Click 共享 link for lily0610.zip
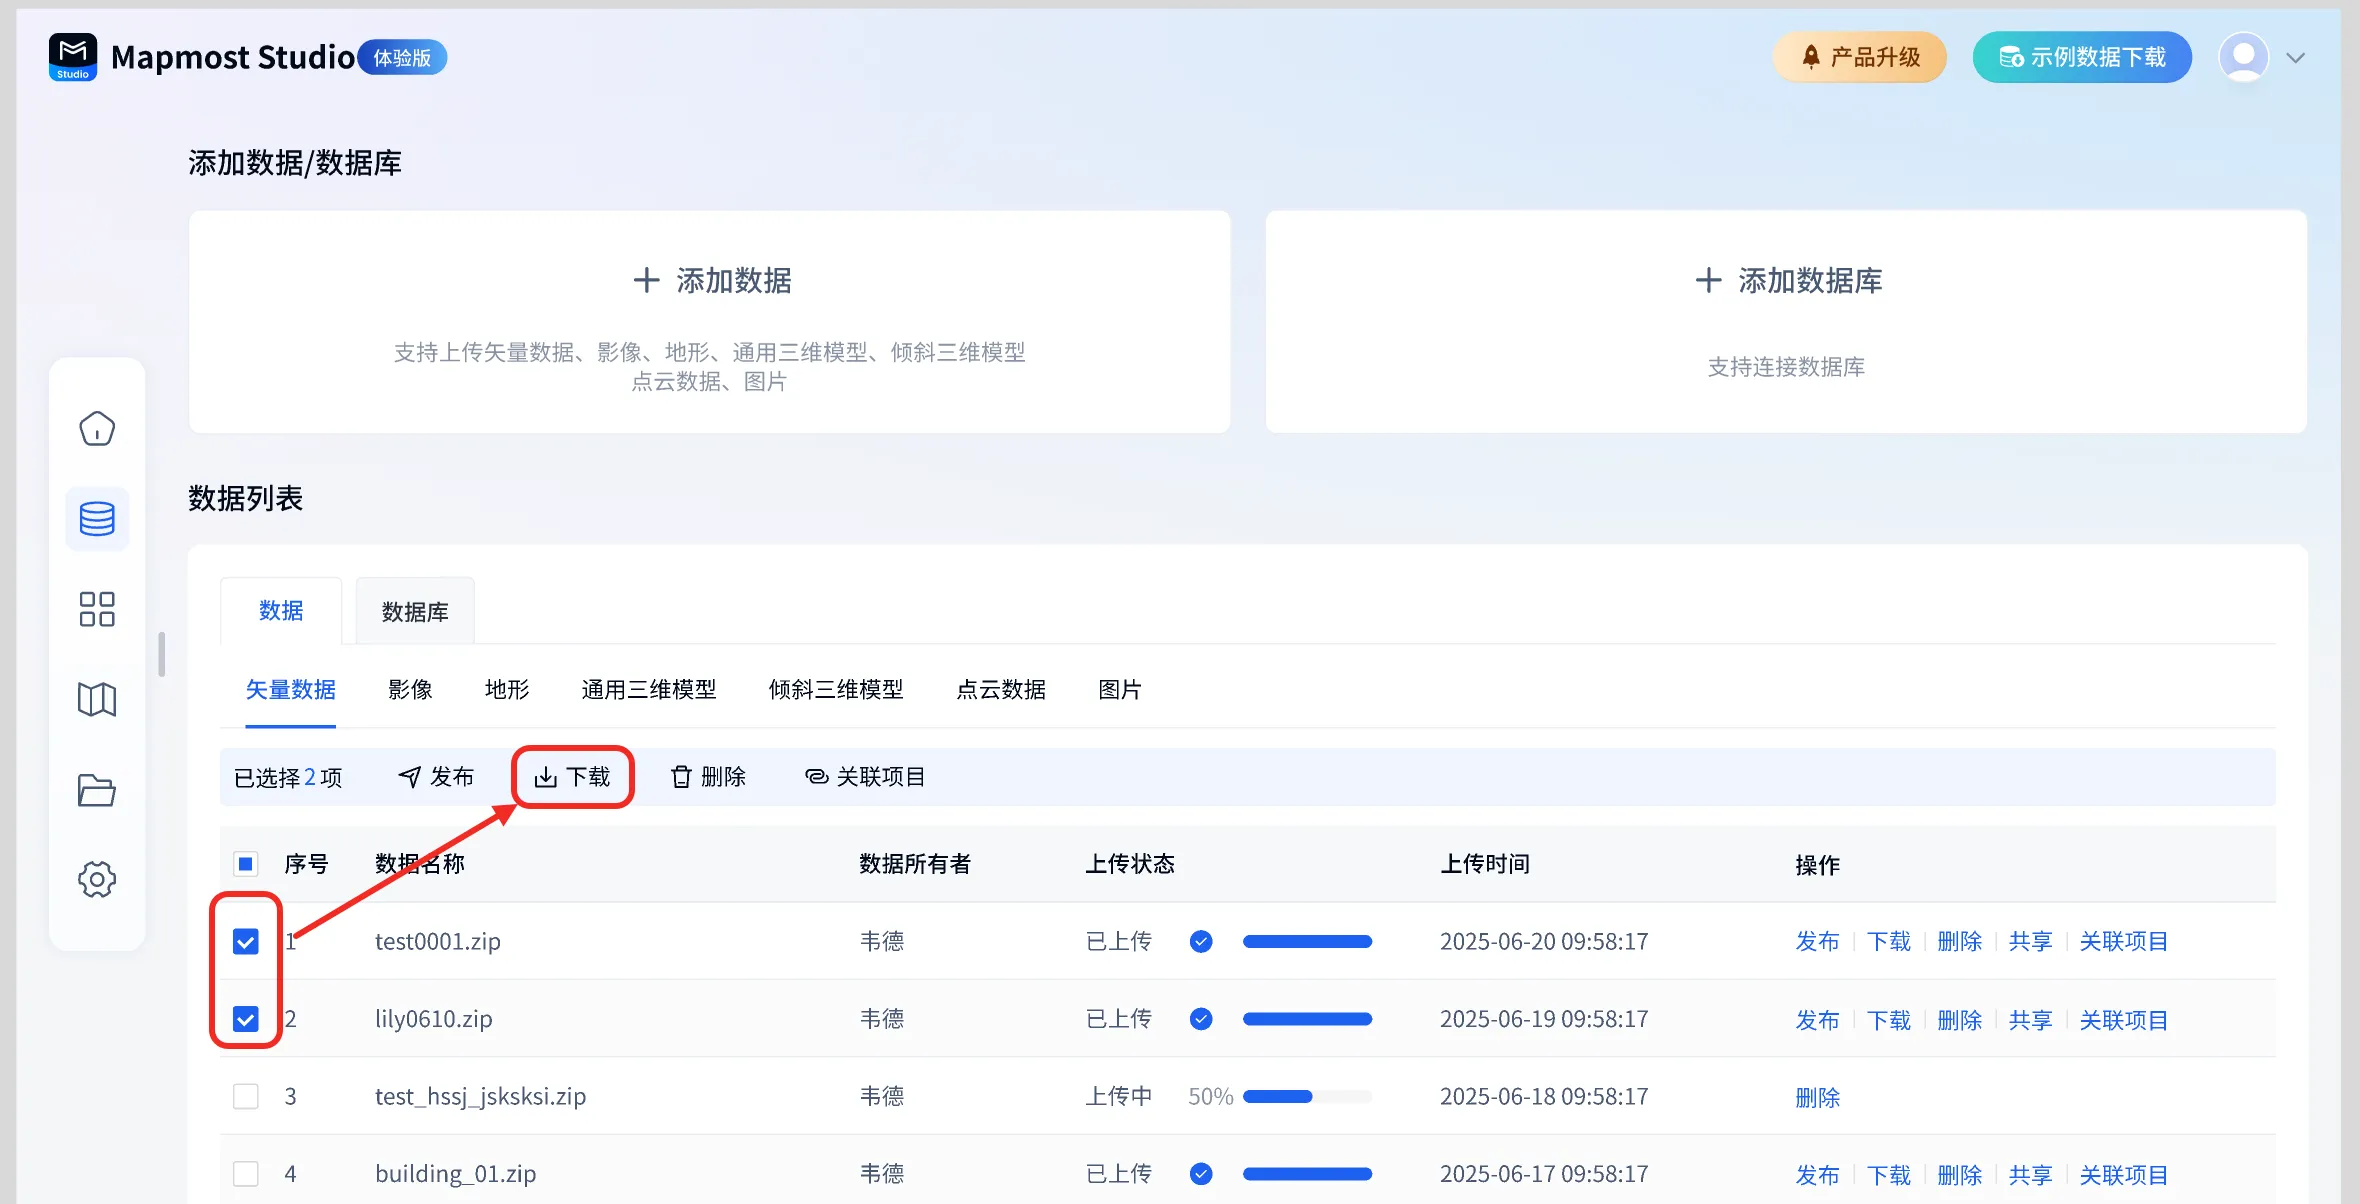The height and width of the screenshot is (1204, 2360). click(2030, 1020)
